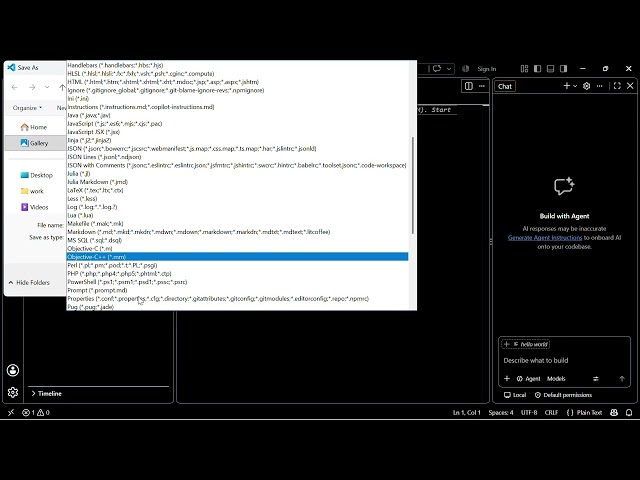
Task: Choose Markdown file type from list
Action: 238,232
